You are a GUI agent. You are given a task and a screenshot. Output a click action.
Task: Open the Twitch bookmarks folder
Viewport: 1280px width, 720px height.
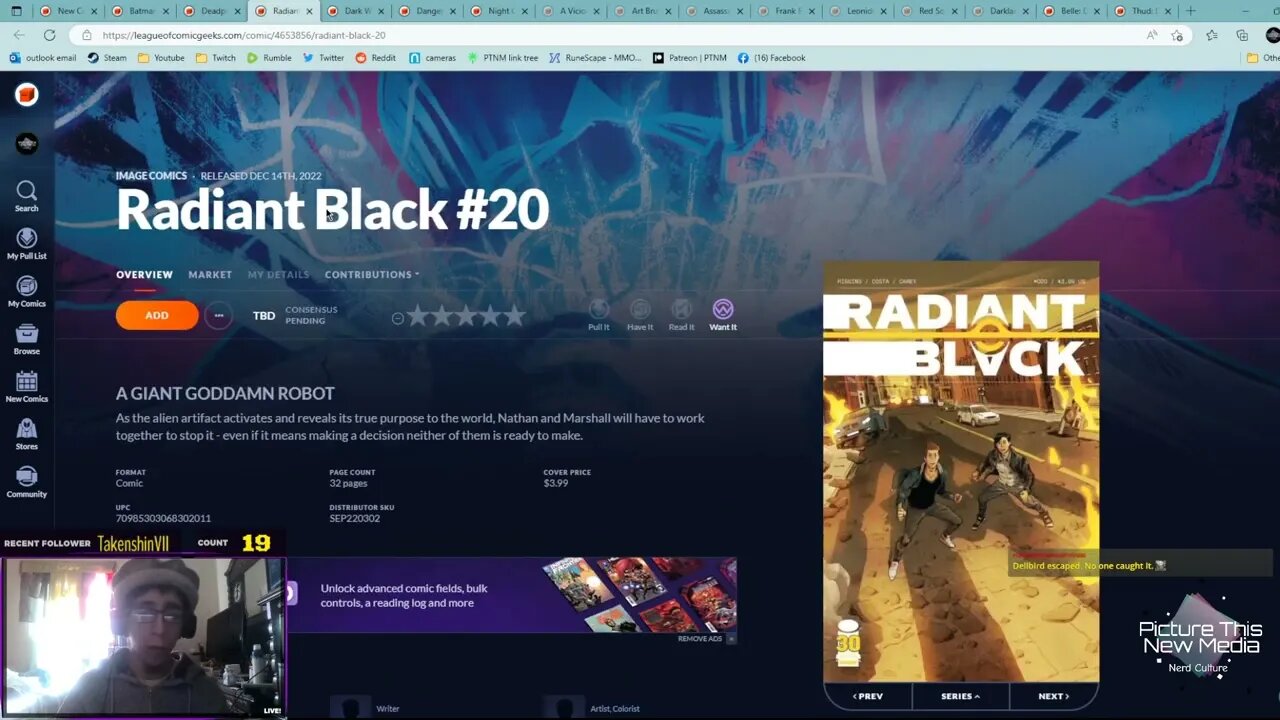click(x=216, y=58)
